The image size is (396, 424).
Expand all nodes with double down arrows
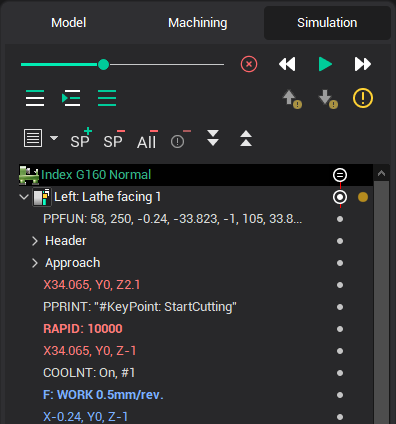coord(213,138)
